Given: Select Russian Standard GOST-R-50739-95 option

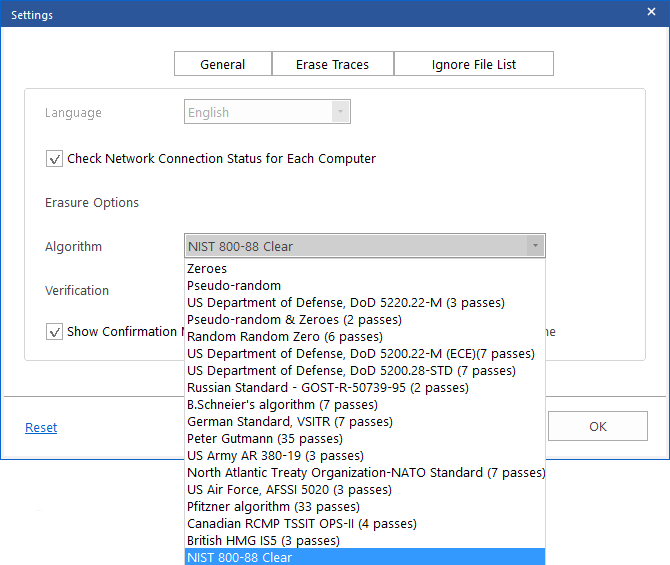Looking at the screenshot, I should [x=365, y=388].
